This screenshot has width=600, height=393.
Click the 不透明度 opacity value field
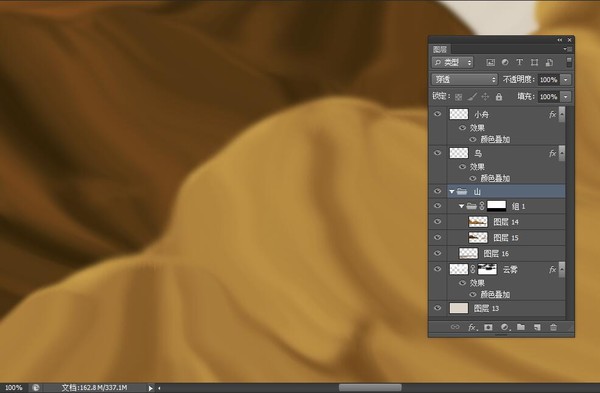(549, 80)
